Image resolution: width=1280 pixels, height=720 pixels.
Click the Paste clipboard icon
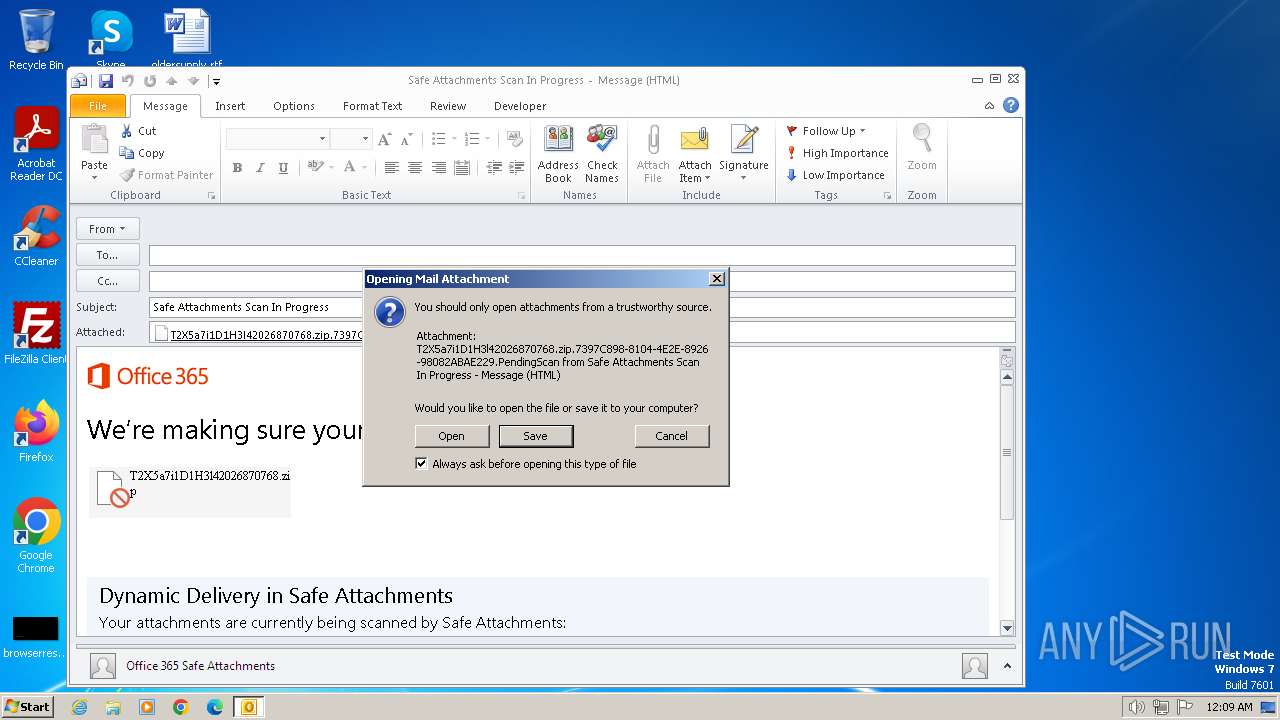[94, 141]
